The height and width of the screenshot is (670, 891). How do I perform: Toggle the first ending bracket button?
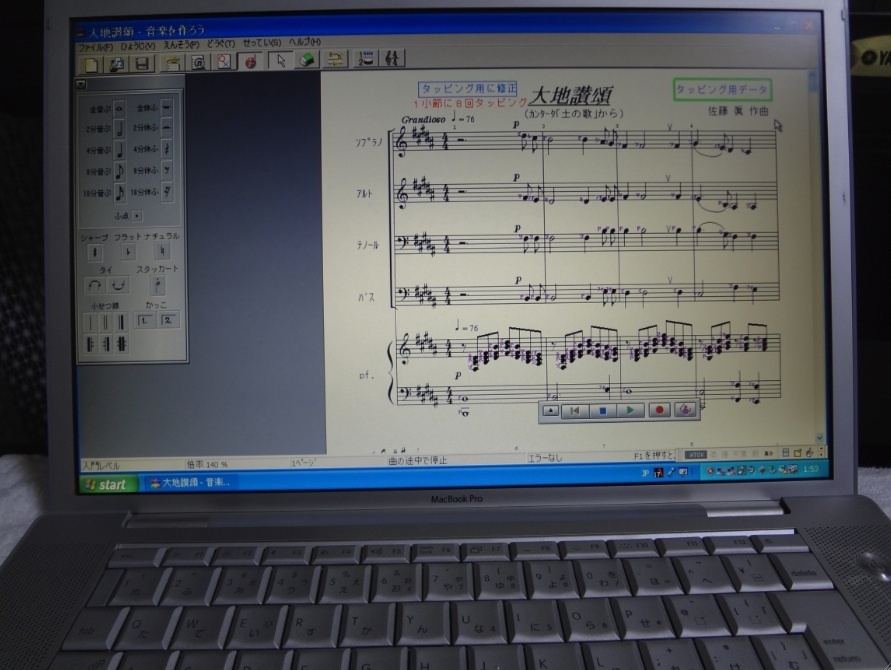coord(144,320)
